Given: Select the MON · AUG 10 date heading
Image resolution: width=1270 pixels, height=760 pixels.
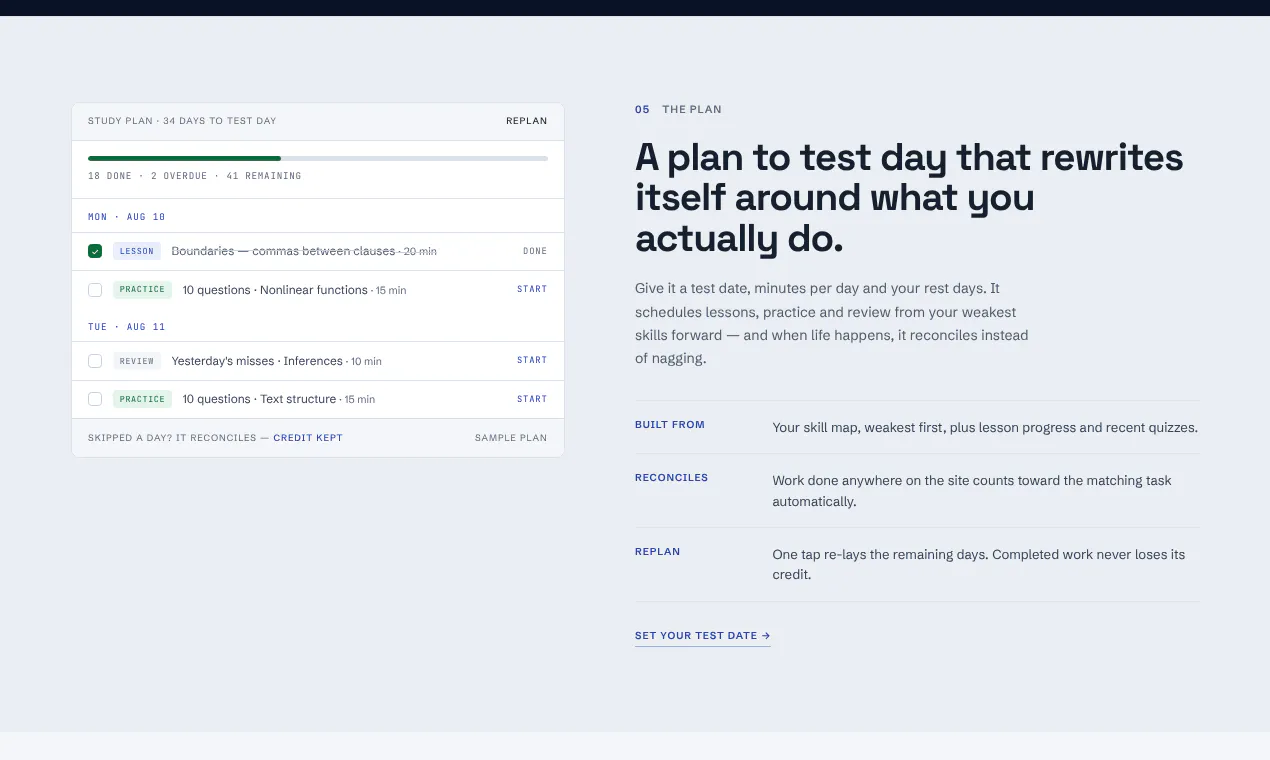Looking at the screenshot, I should point(127,217).
